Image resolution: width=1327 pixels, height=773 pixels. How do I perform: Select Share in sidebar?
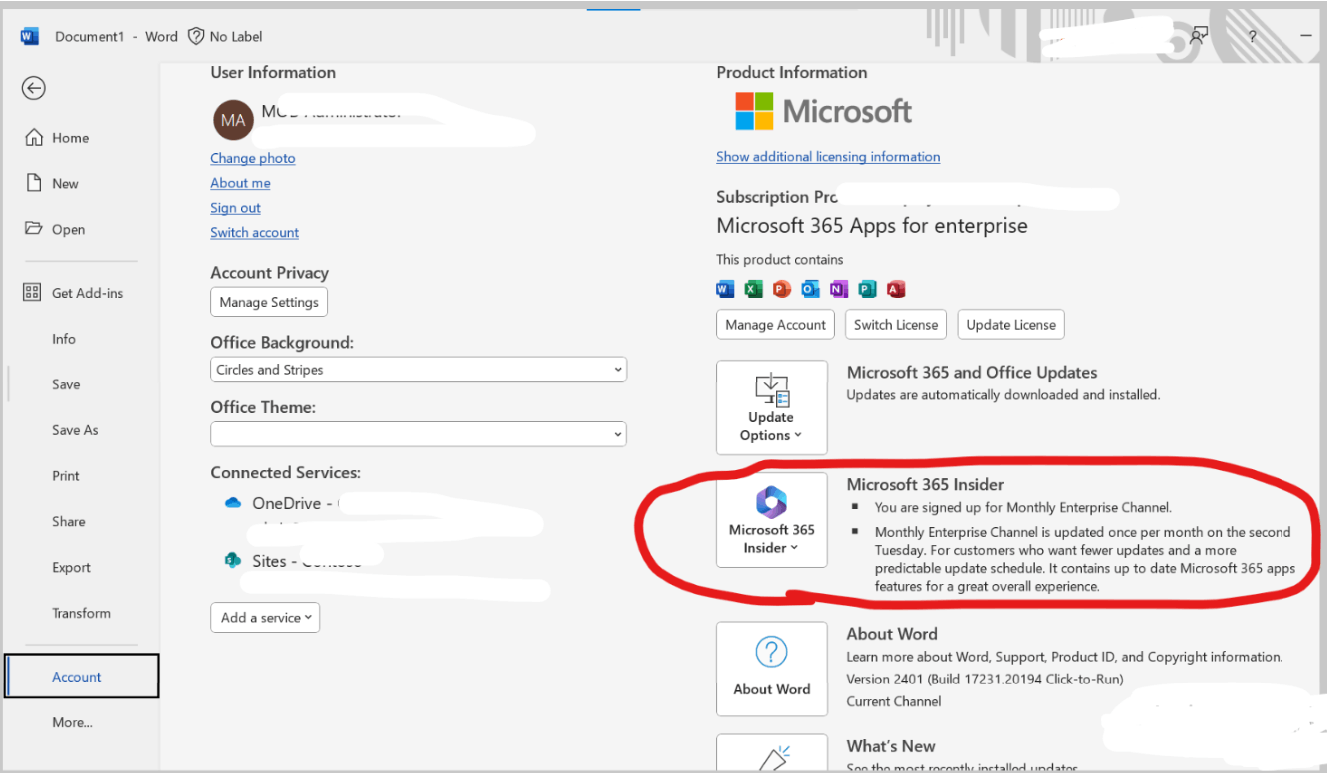[69, 521]
